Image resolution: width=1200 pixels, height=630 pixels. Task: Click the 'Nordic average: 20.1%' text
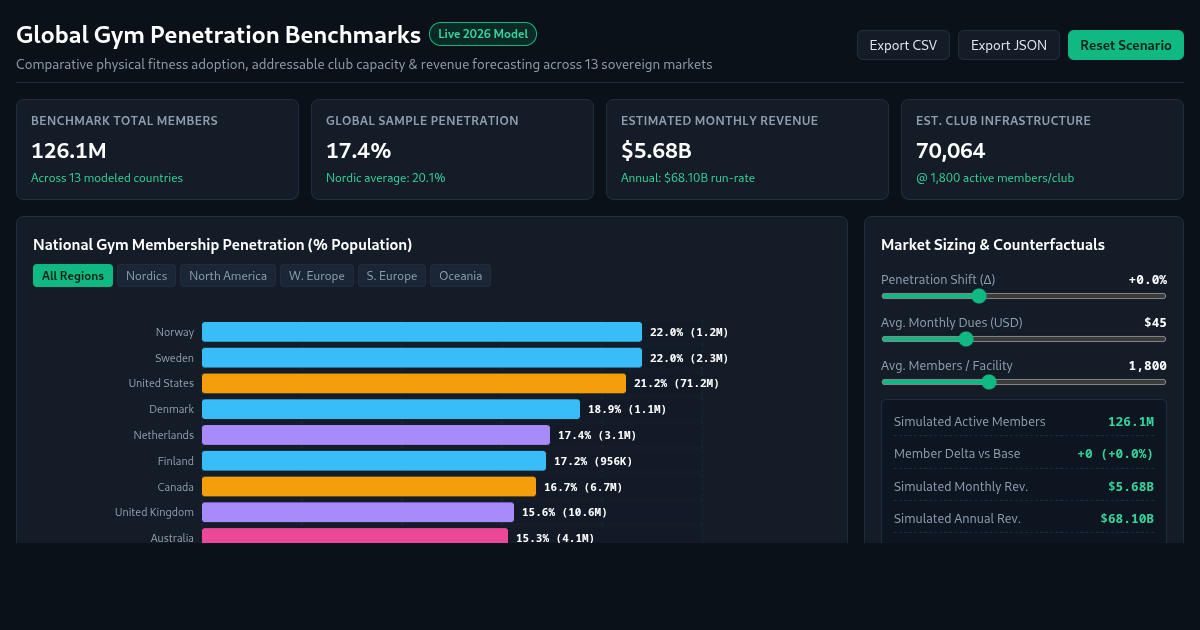pyautogui.click(x=386, y=178)
